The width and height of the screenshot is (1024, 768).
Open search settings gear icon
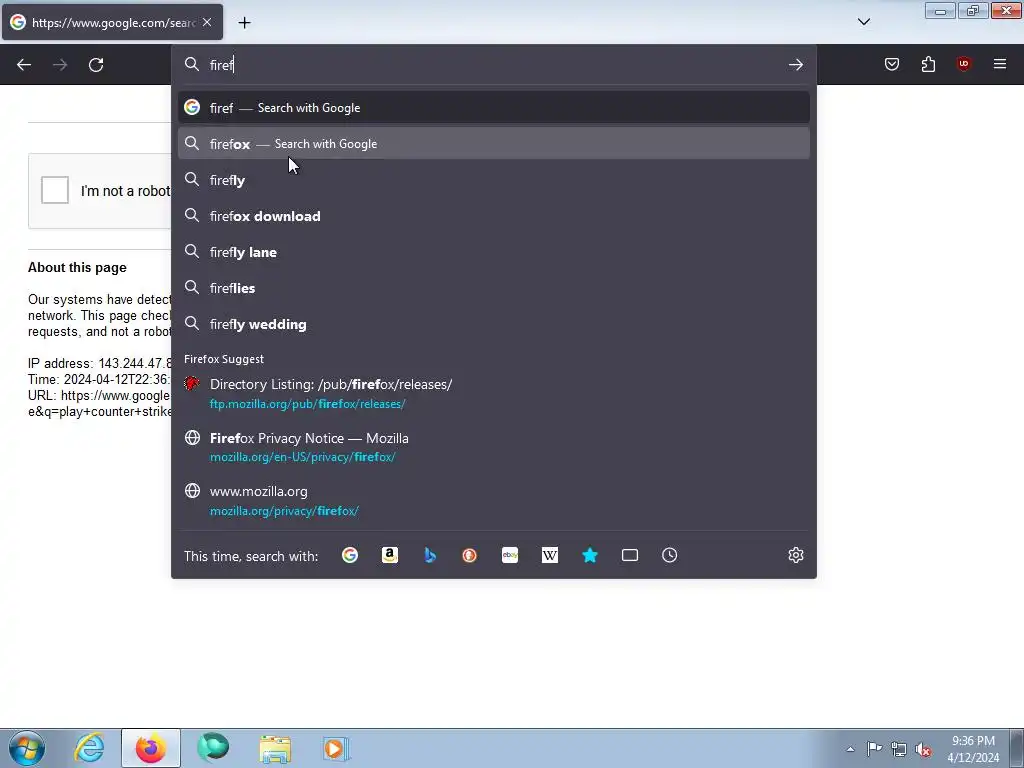tap(795, 555)
